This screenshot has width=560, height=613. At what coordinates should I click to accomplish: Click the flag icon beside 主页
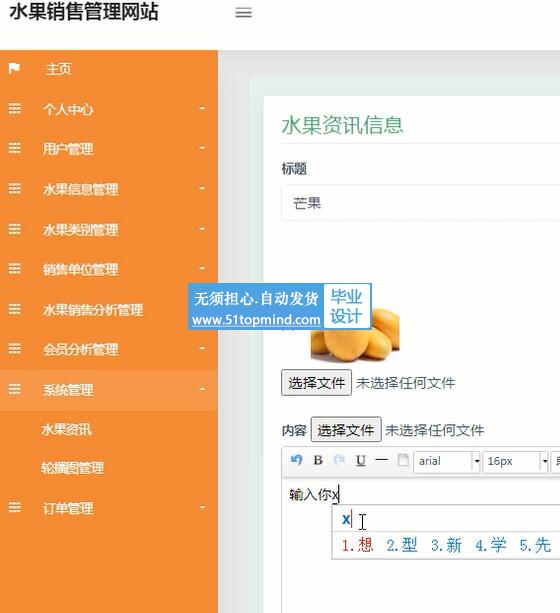14,68
